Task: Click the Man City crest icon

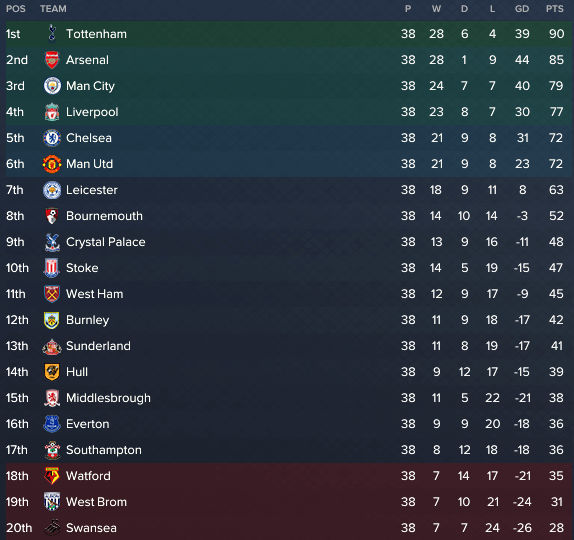Action: click(52, 86)
